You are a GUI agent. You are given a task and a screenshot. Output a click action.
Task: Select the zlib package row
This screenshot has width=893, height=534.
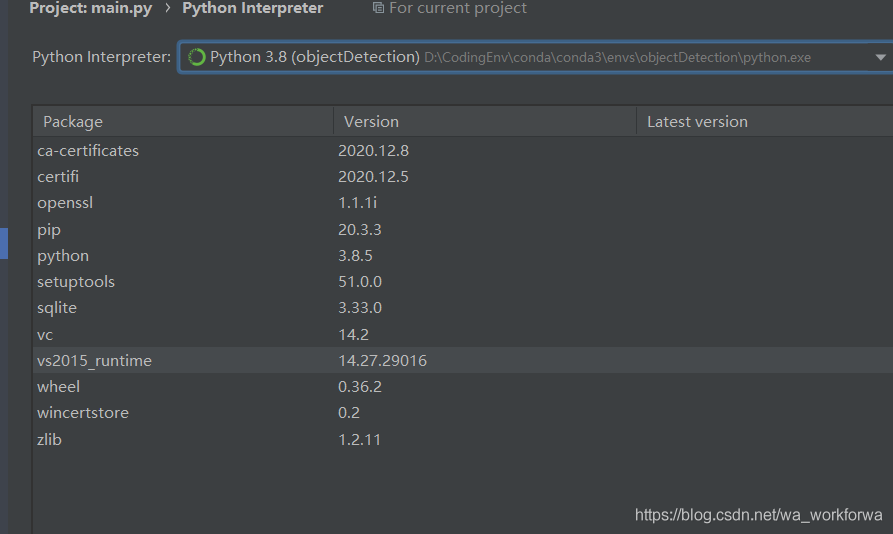(463, 439)
